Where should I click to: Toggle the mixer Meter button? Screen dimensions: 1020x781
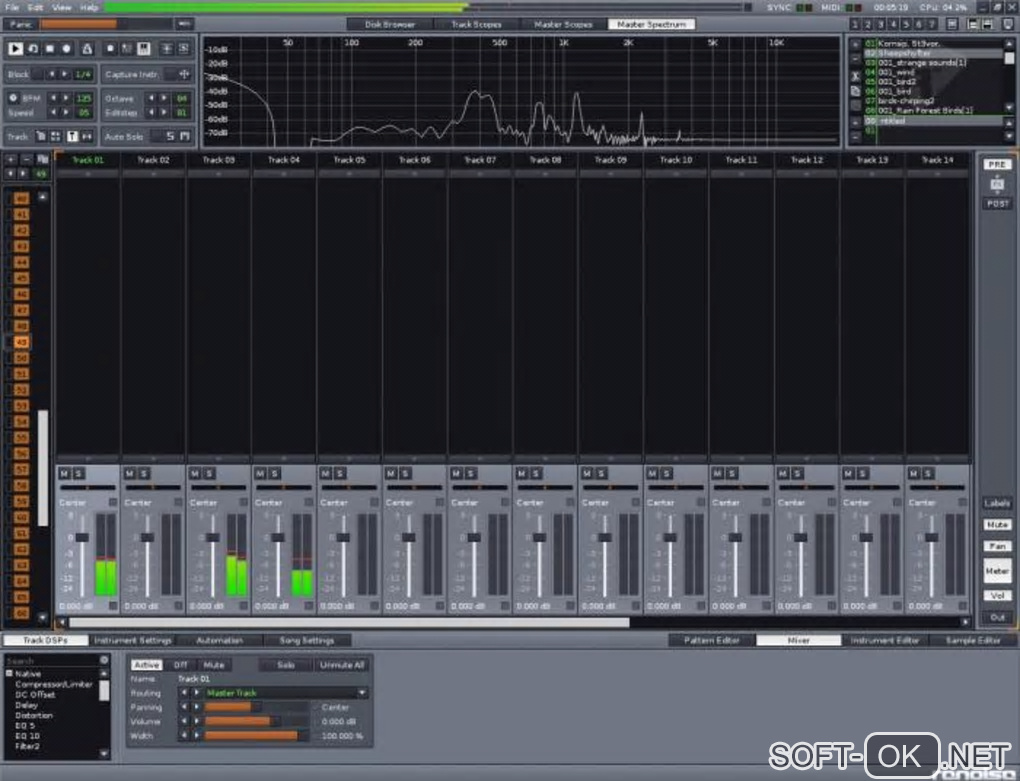click(997, 571)
